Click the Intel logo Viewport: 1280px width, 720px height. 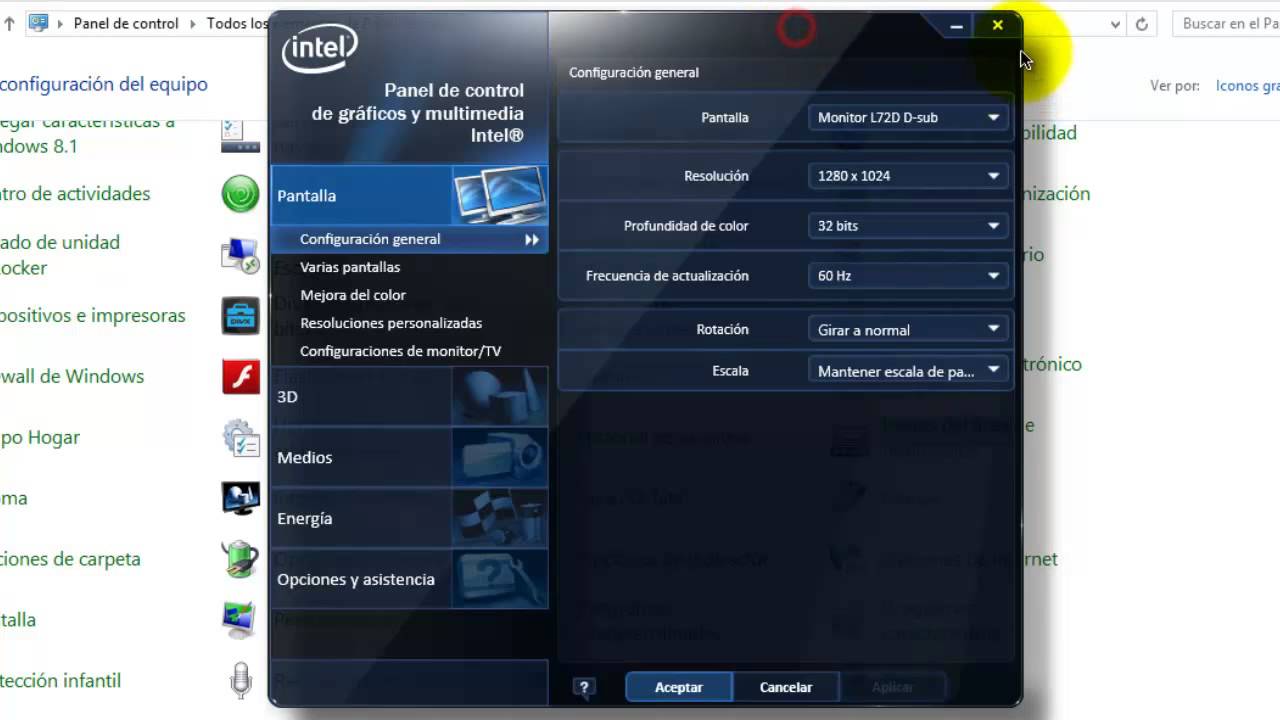320,48
